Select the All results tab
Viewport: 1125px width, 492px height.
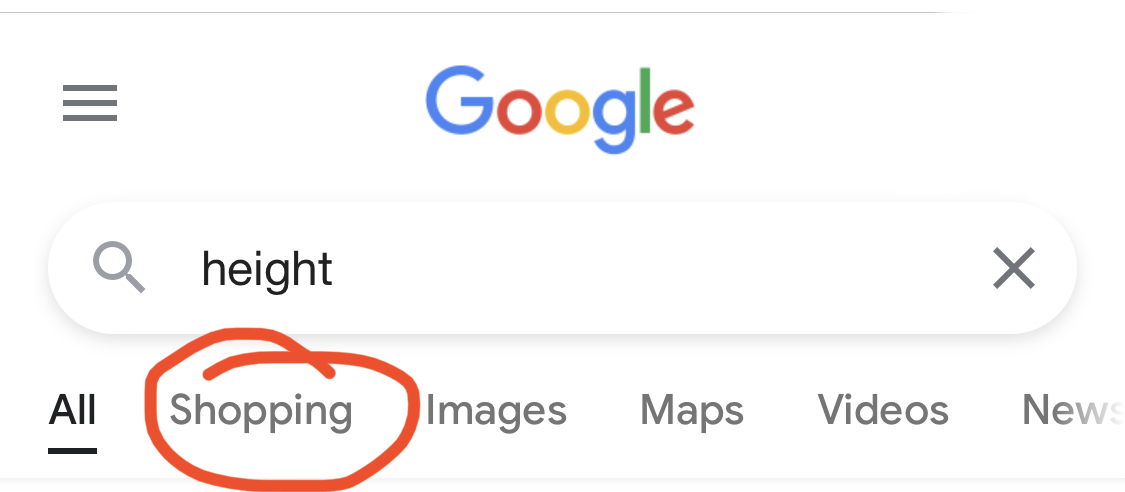pos(73,410)
